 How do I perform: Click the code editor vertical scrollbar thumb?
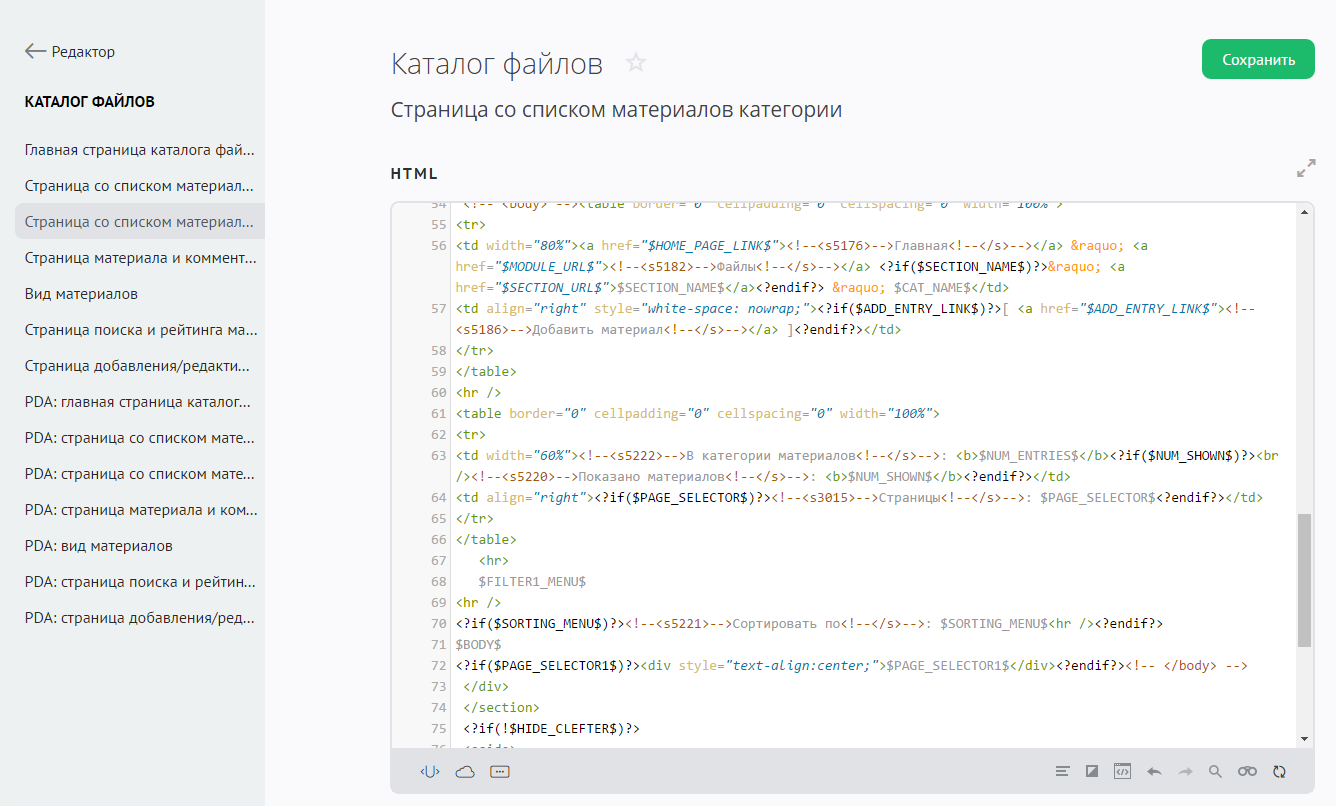pyautogui.click(x=1304, y=580)
